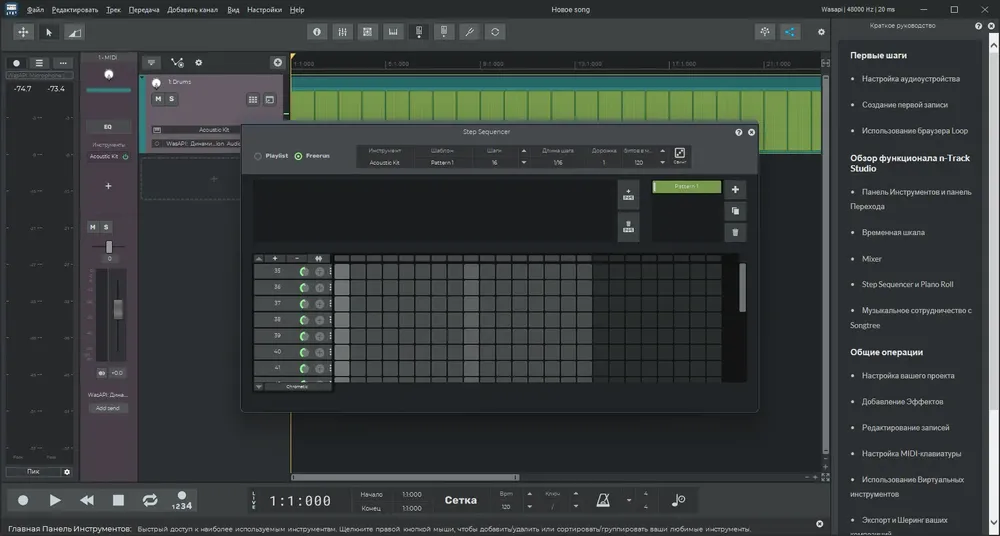Open the Настройка аудиоустройства guide link
This screenshot has width=1000, height=536.
tap(910, 78)
